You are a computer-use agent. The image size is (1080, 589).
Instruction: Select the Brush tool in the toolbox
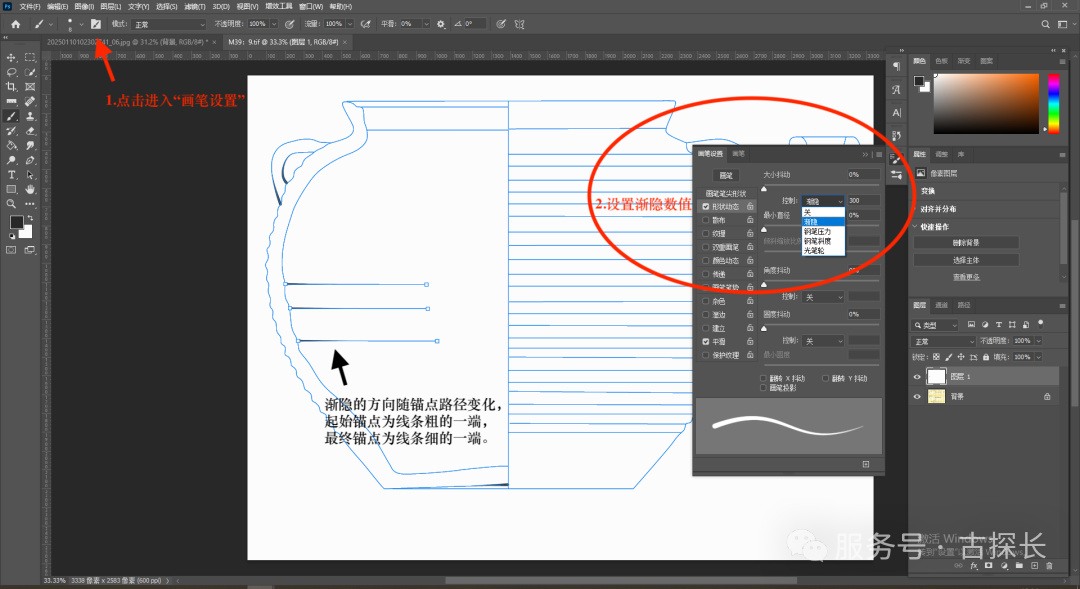(11, 116)
